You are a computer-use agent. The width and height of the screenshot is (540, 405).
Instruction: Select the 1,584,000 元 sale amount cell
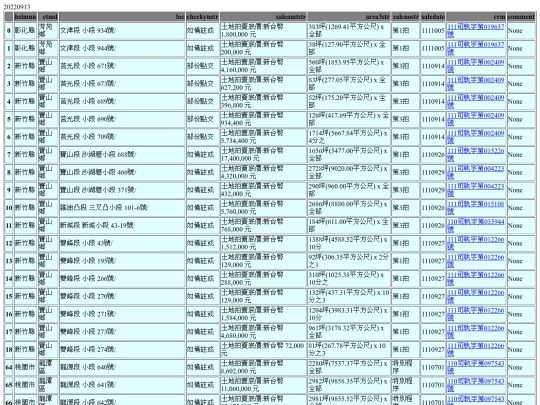click(x=263, y=314)
